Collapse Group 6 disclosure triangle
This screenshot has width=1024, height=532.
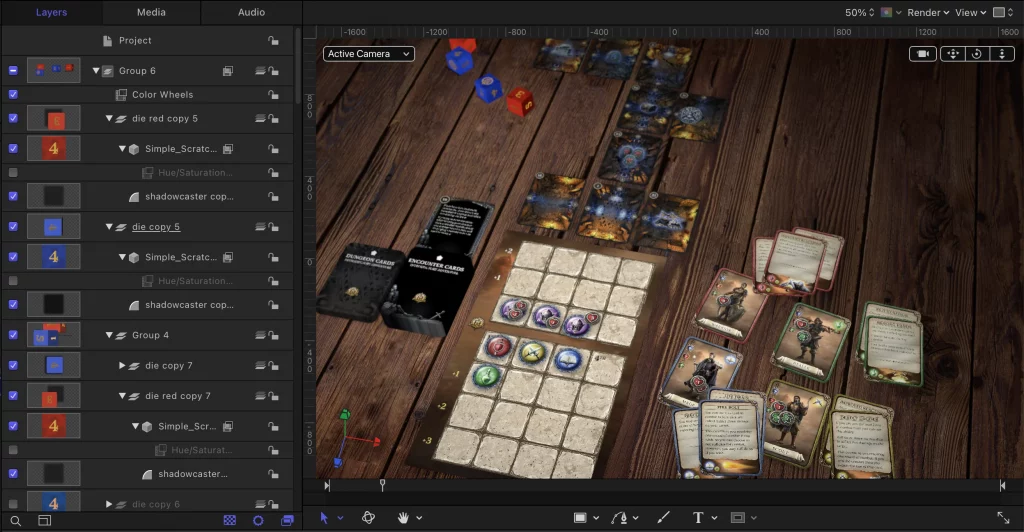(96, 70)
